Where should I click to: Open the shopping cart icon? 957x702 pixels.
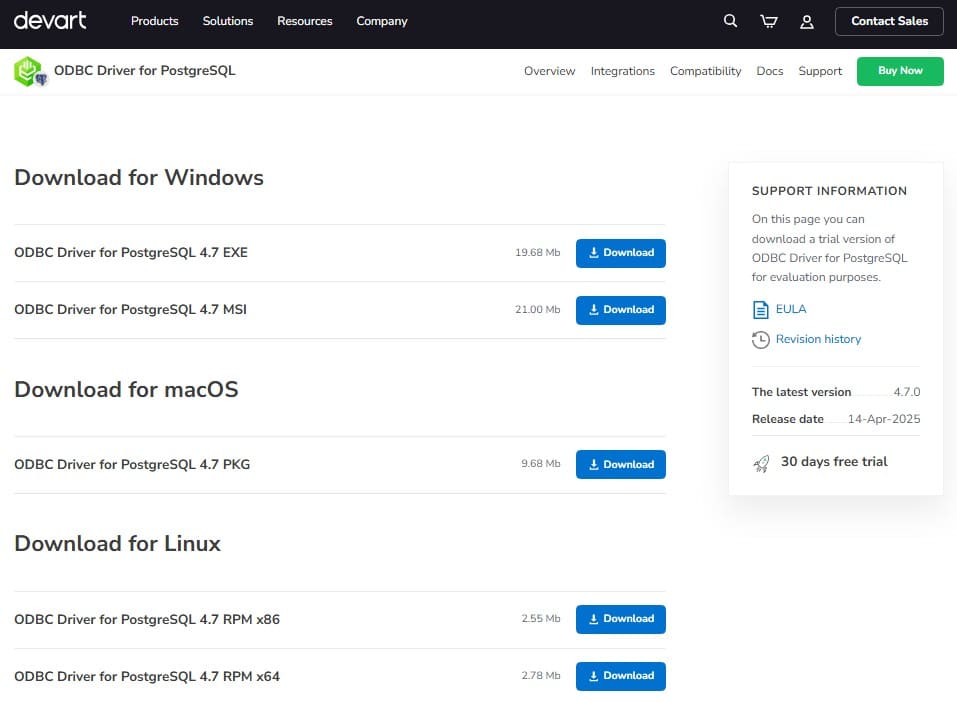(x=768, y=21)
